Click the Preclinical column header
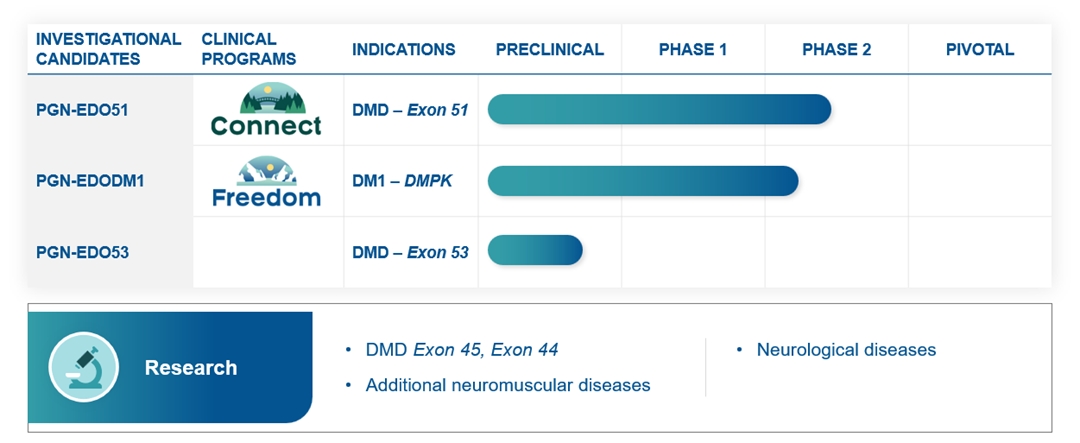 point(549,49)
